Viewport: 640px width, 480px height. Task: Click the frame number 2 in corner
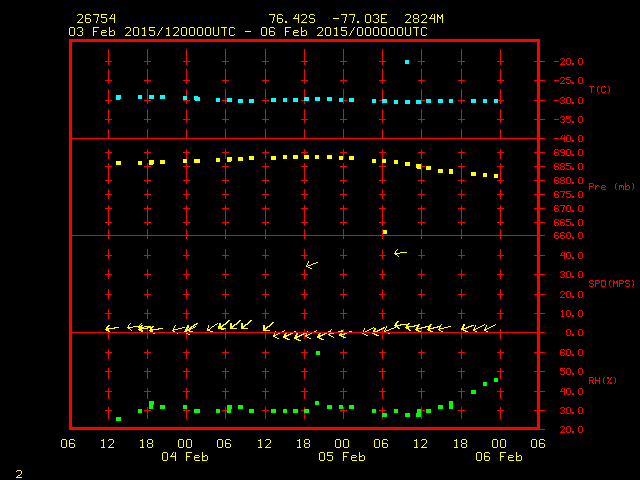tap(19, 472)
